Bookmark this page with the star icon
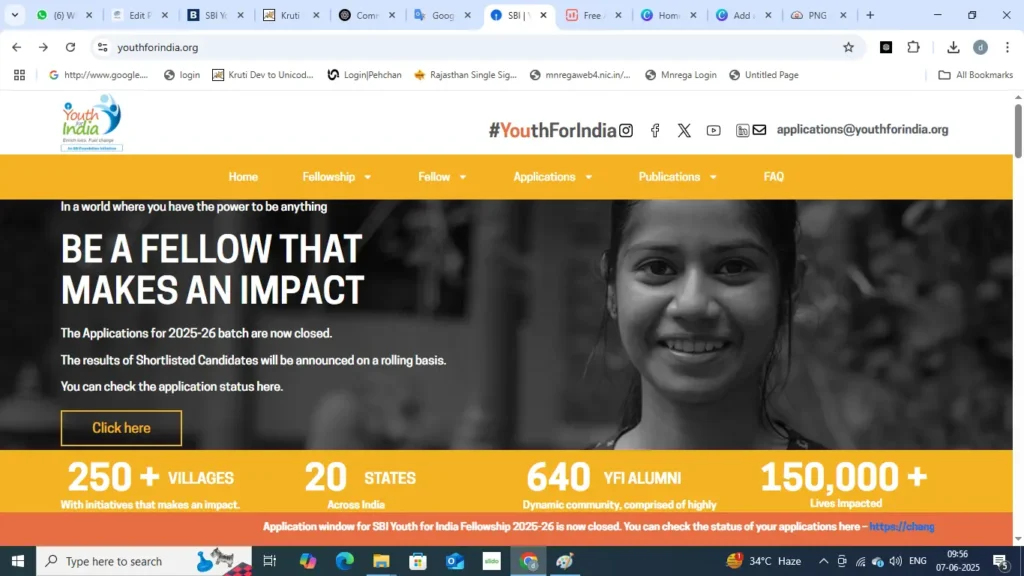Screen dimensions: 1024x576 848,47
